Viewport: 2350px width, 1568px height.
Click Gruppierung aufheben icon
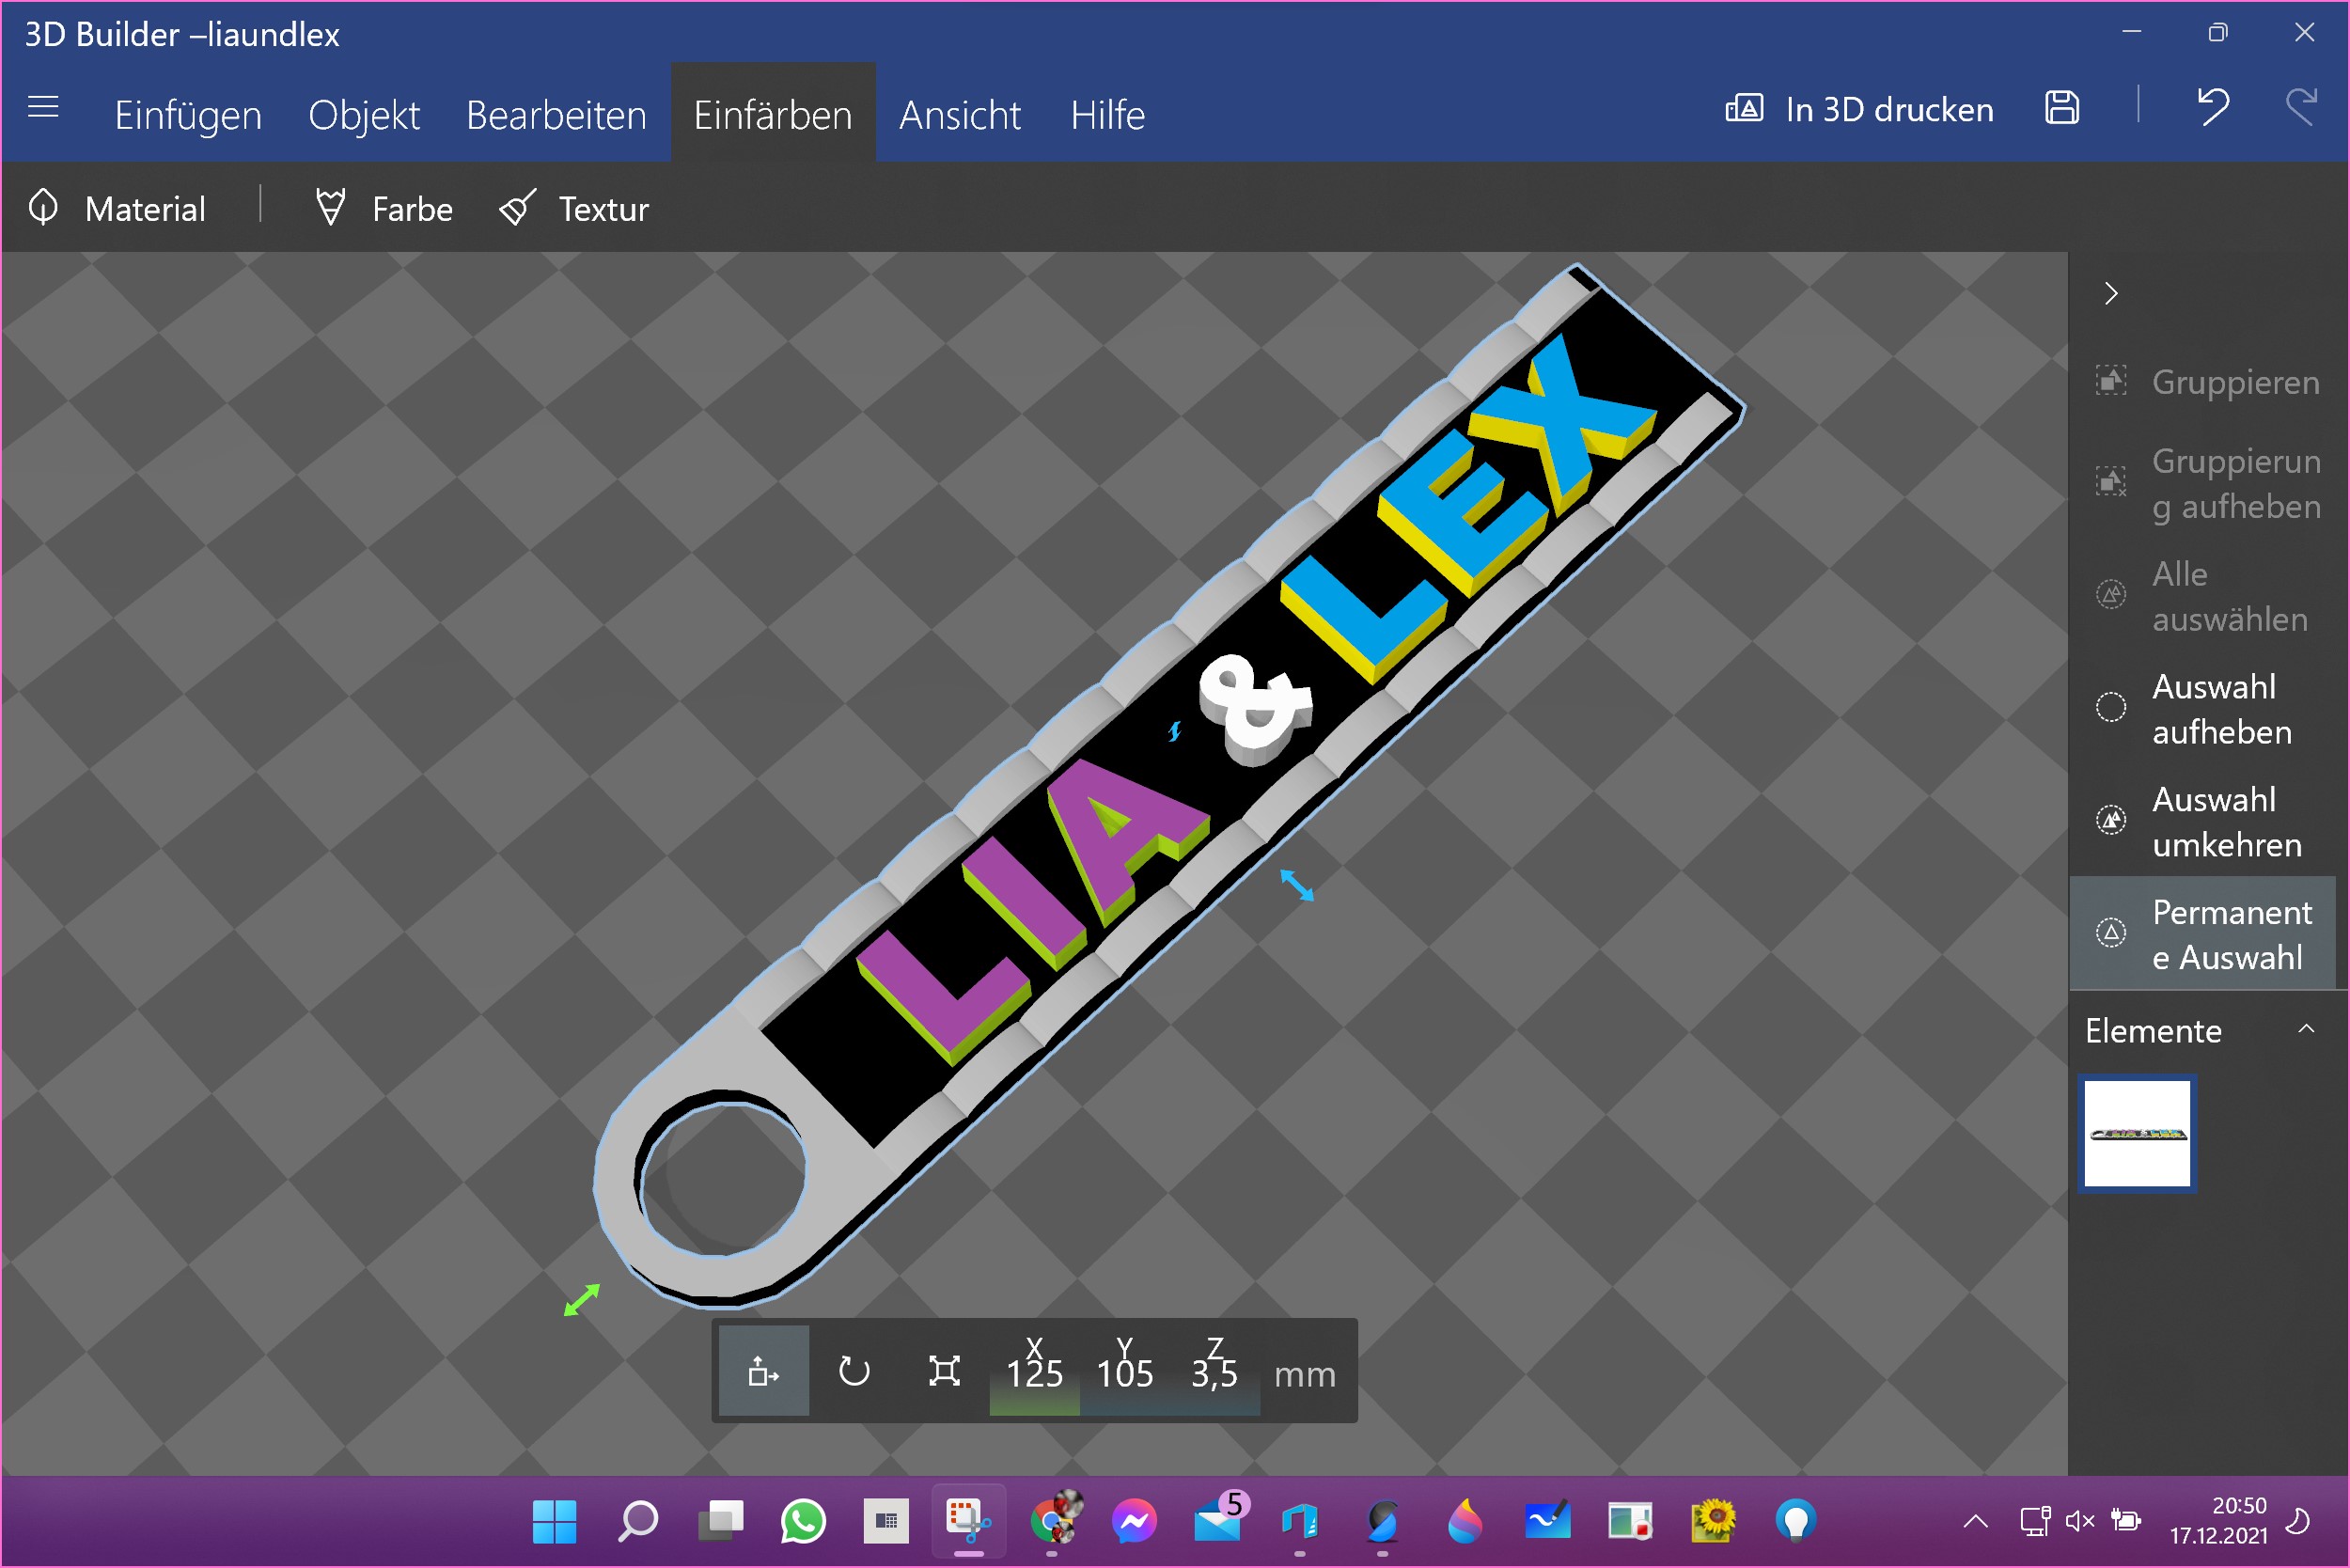tap(2111, 481)
